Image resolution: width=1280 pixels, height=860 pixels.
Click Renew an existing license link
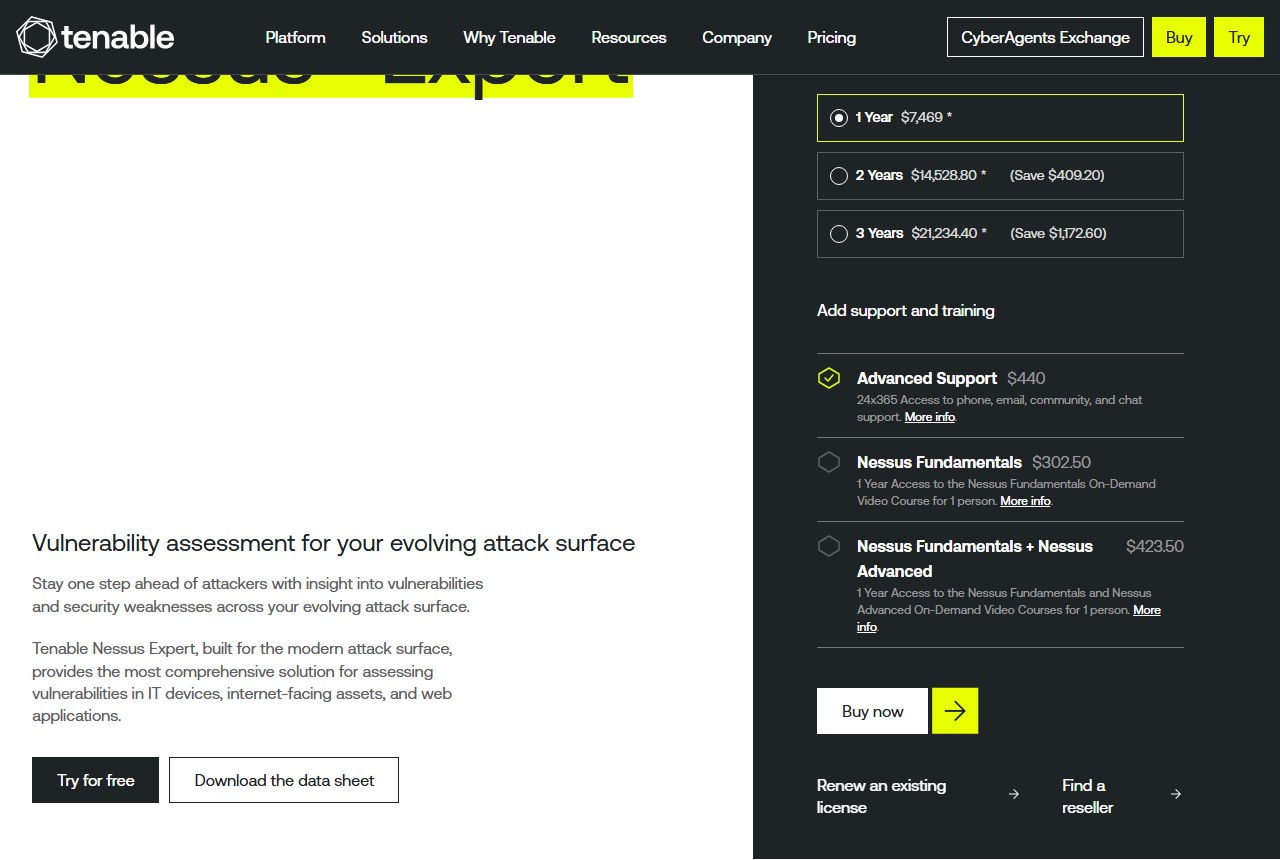tap(881, 796)
